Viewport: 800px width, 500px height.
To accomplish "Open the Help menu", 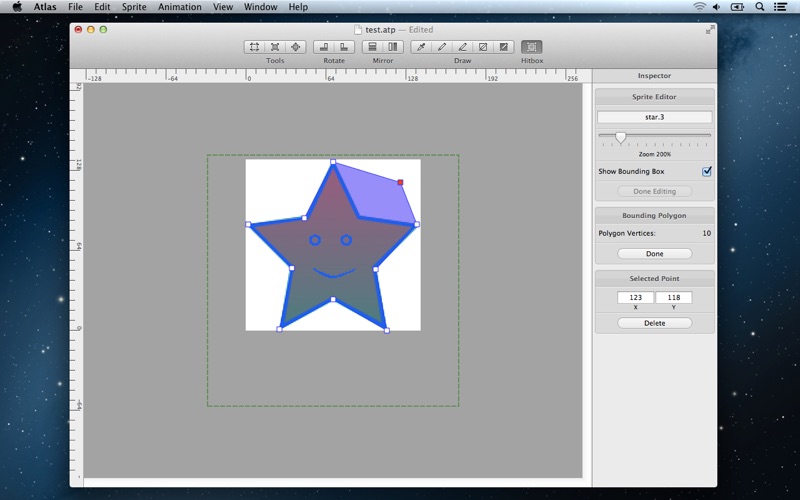I will click(x=298, y=7).
